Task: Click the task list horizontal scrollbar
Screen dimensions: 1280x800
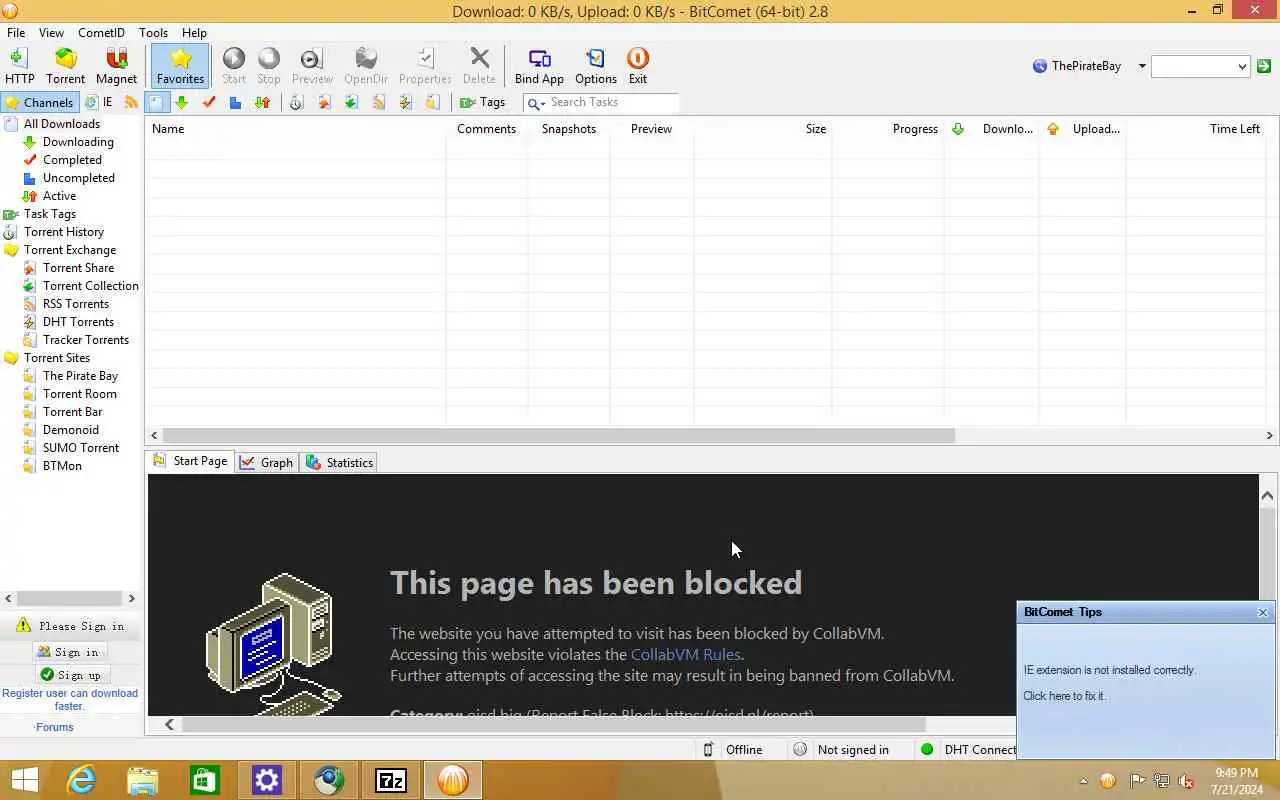Action: [x=558, y=435]
